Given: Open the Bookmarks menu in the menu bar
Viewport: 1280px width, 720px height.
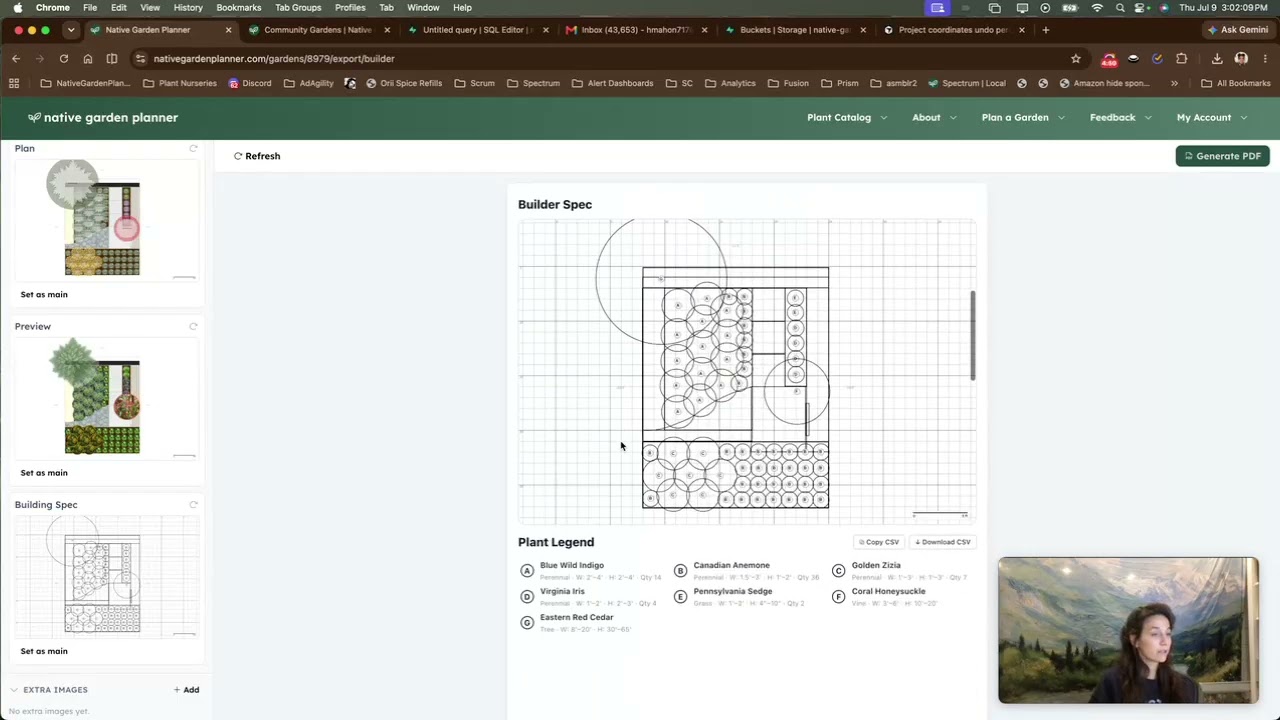Looking at the screenshot, I should 239,8.
